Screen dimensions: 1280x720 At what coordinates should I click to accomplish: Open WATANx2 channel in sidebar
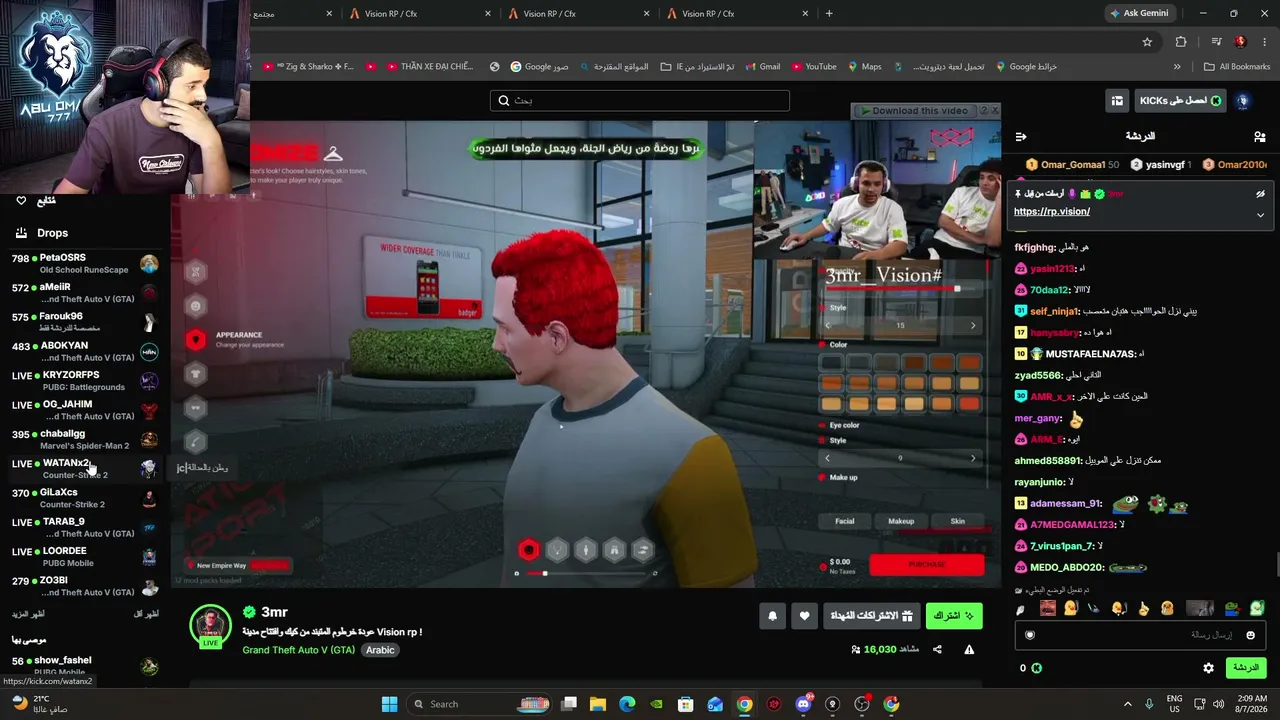(85, 469)
